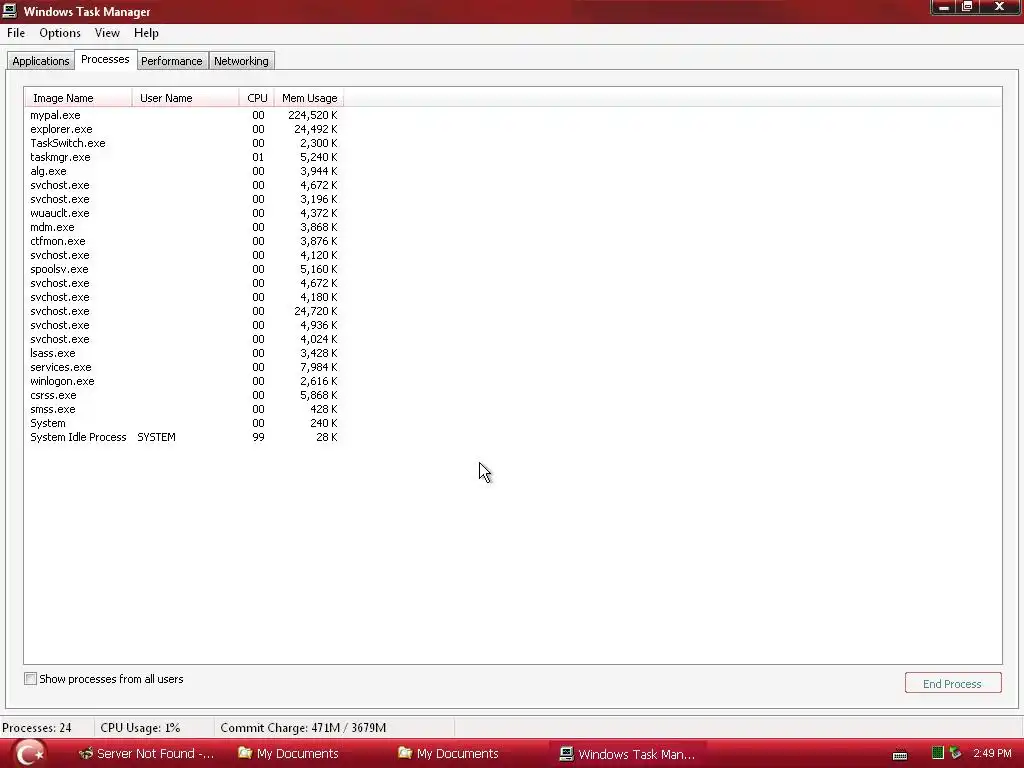Select the lsass.exe process
Screen dimensions: 1024x768
(x=184, y=353)
